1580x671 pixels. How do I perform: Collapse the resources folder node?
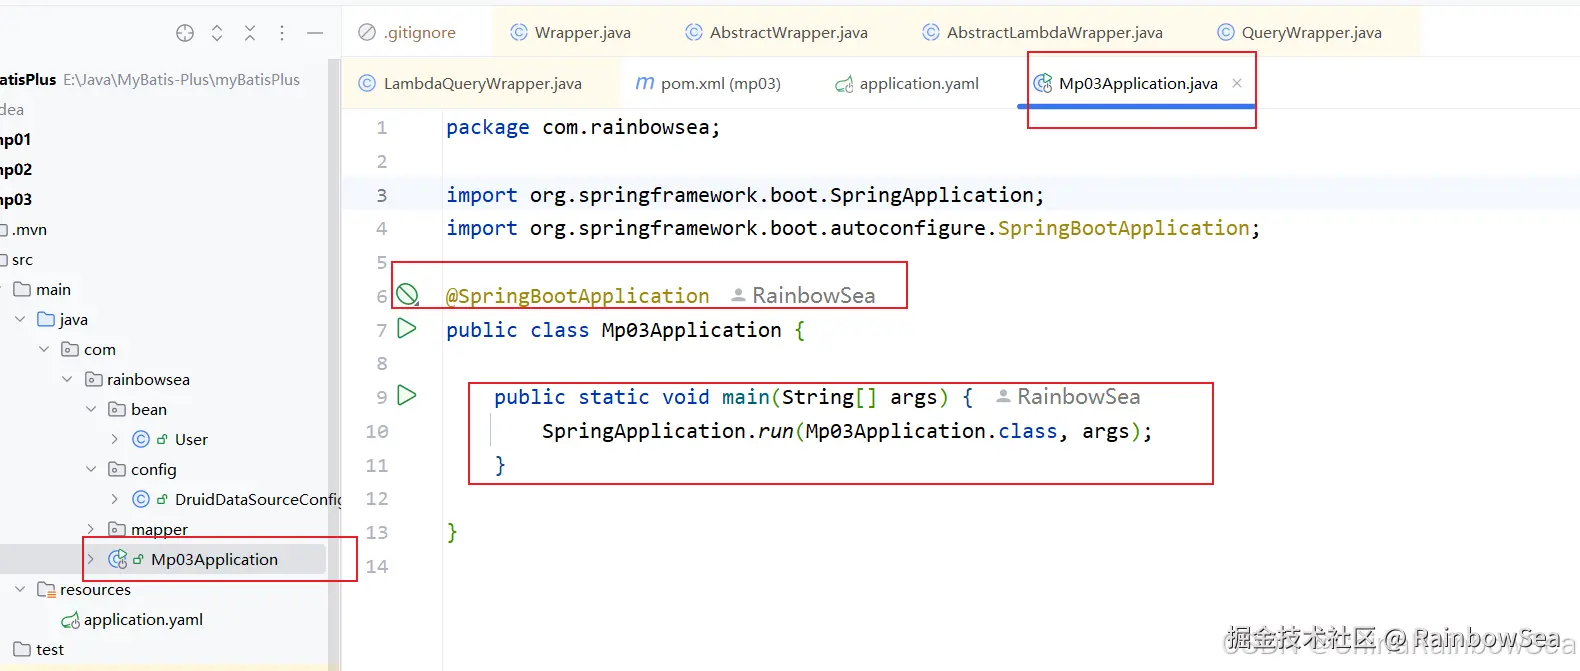pos(20,589)
